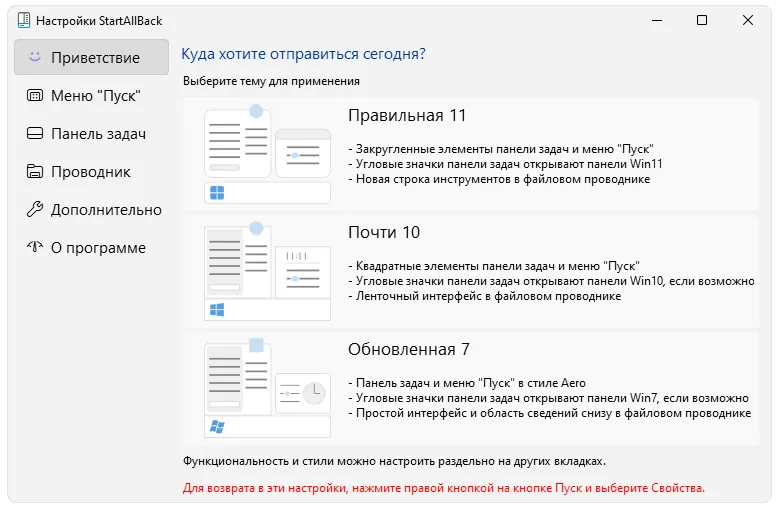Choose the Обновленная 7 theme preview thumbnail
Screen dimensions: 781x510
tap(267, 388)
